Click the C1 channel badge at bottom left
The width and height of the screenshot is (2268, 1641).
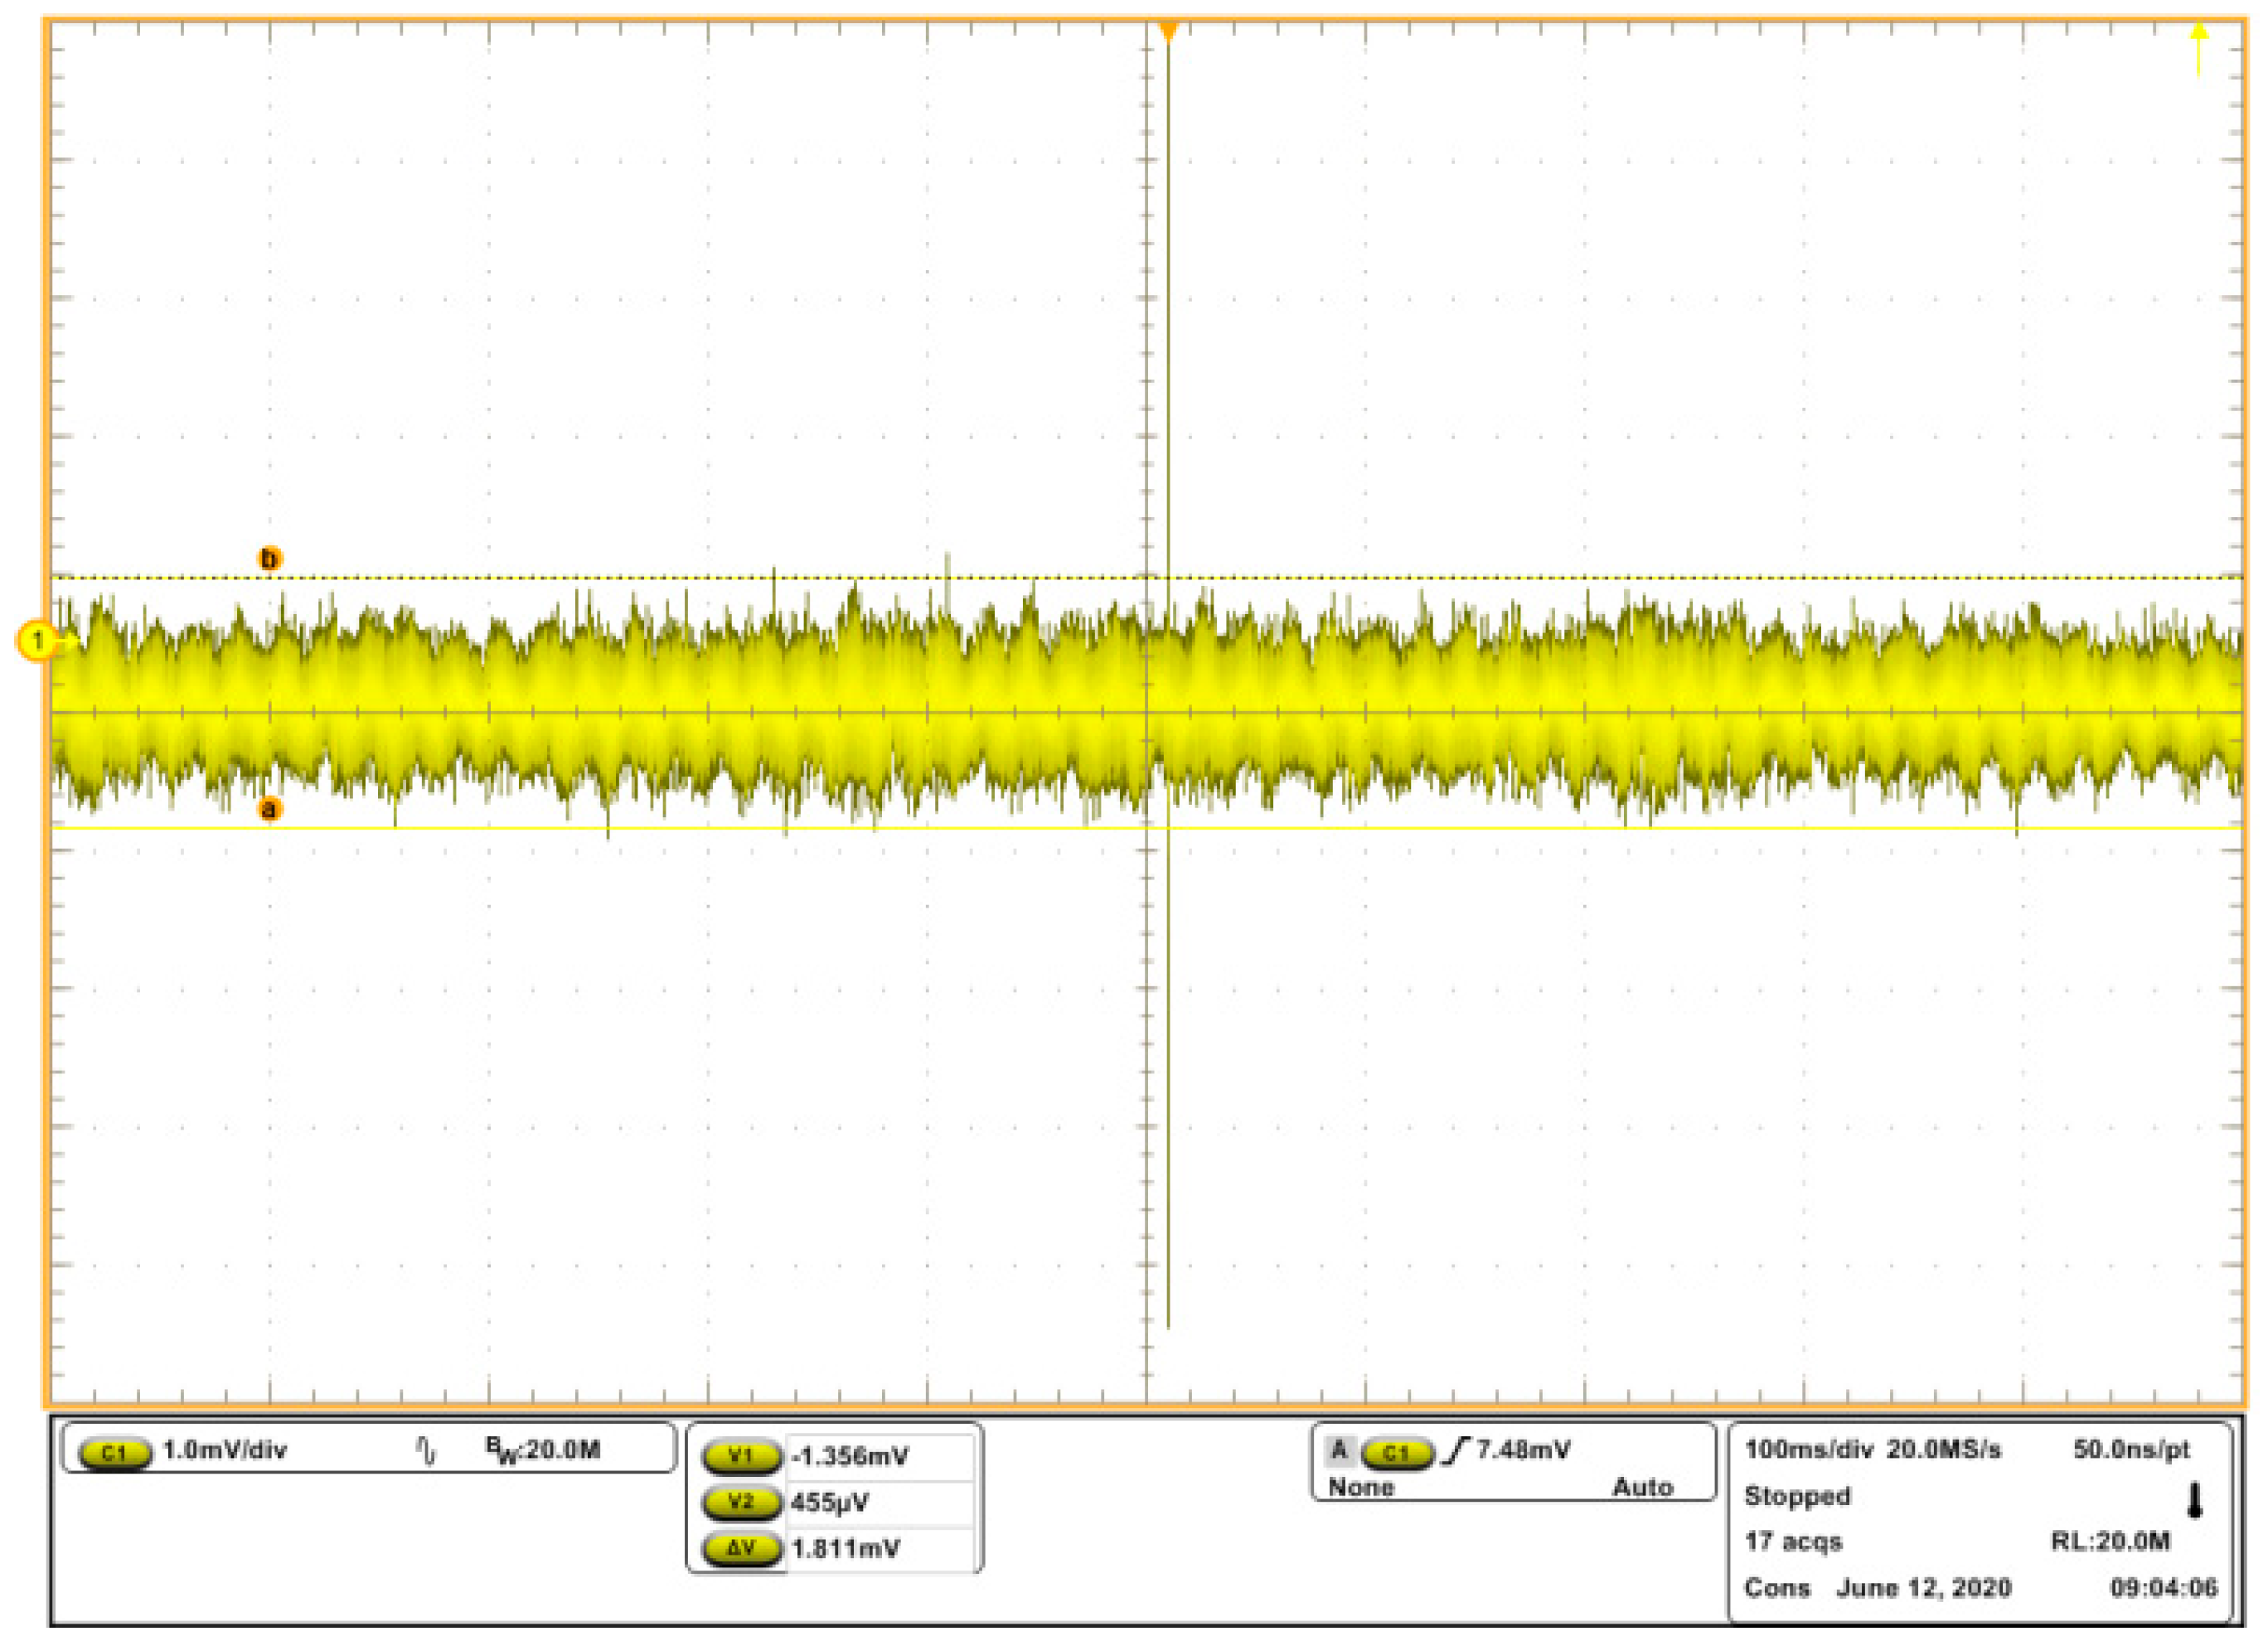[x=115, y=1453]
